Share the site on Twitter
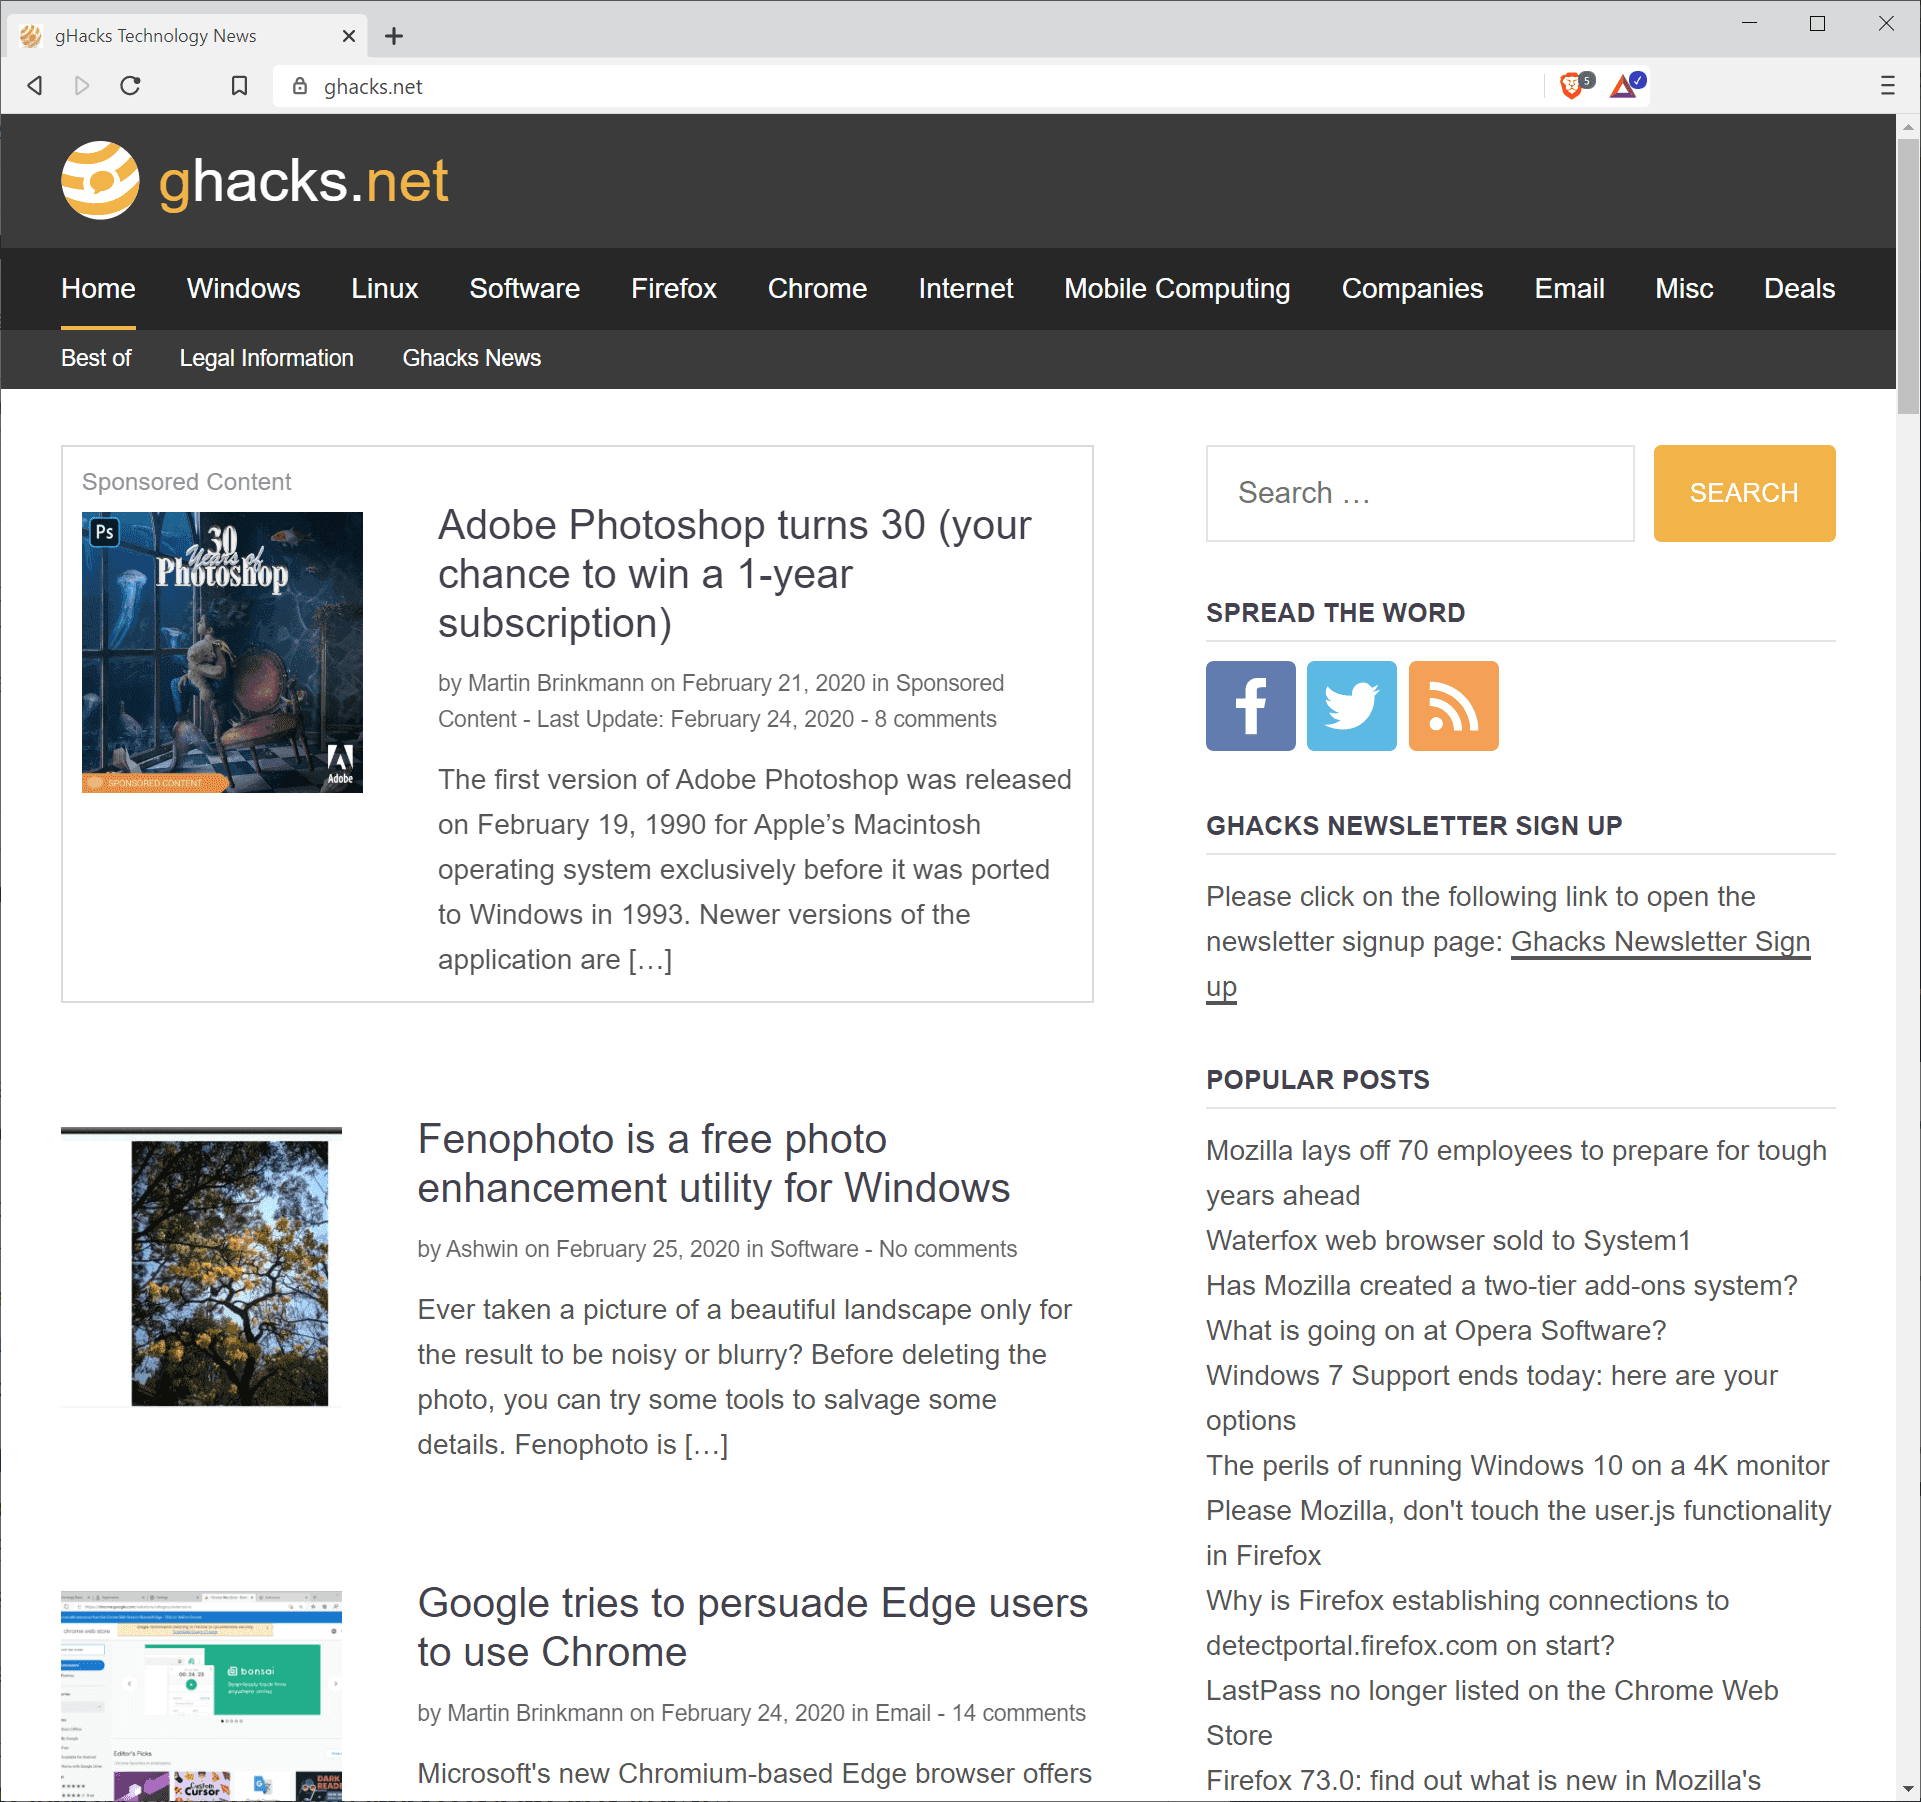 coord(1351,705)
